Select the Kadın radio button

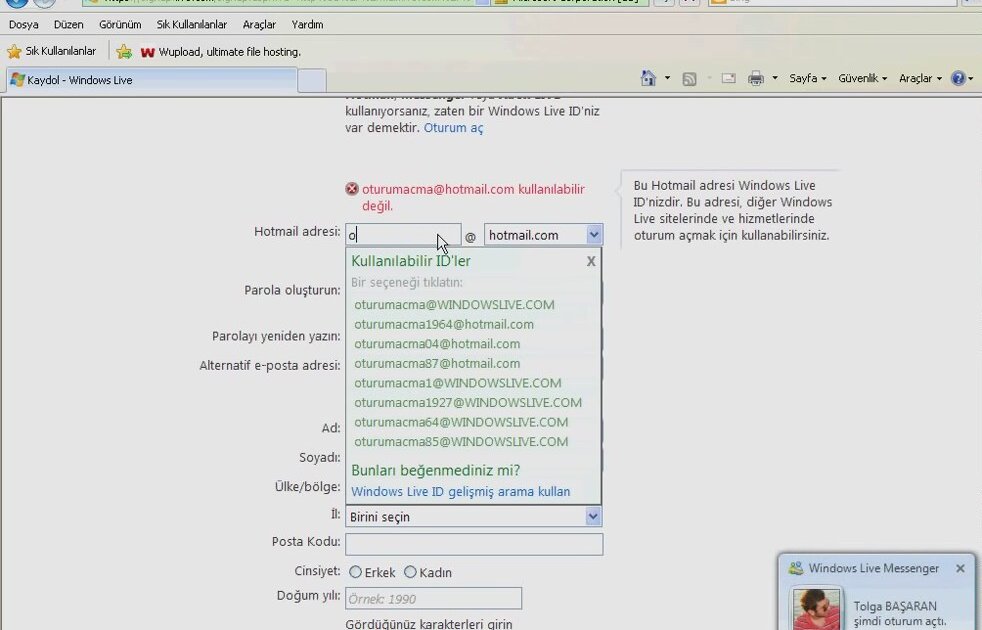point(410,572)
